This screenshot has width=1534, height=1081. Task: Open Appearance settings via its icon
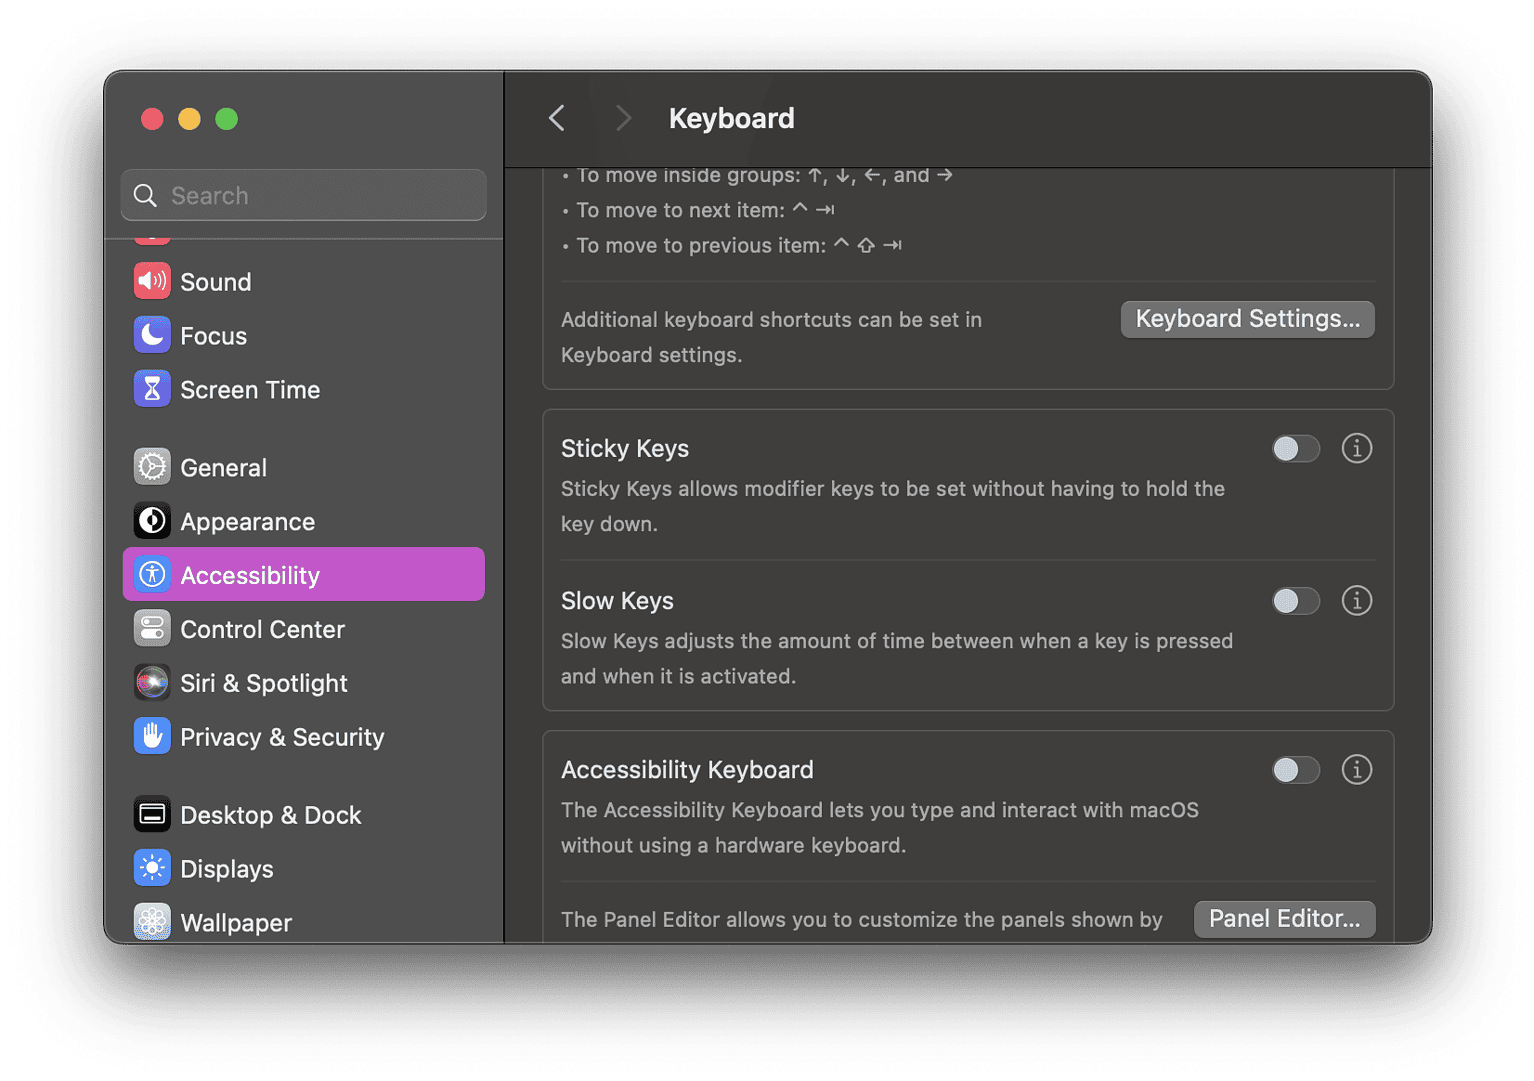tap(152, 520)
